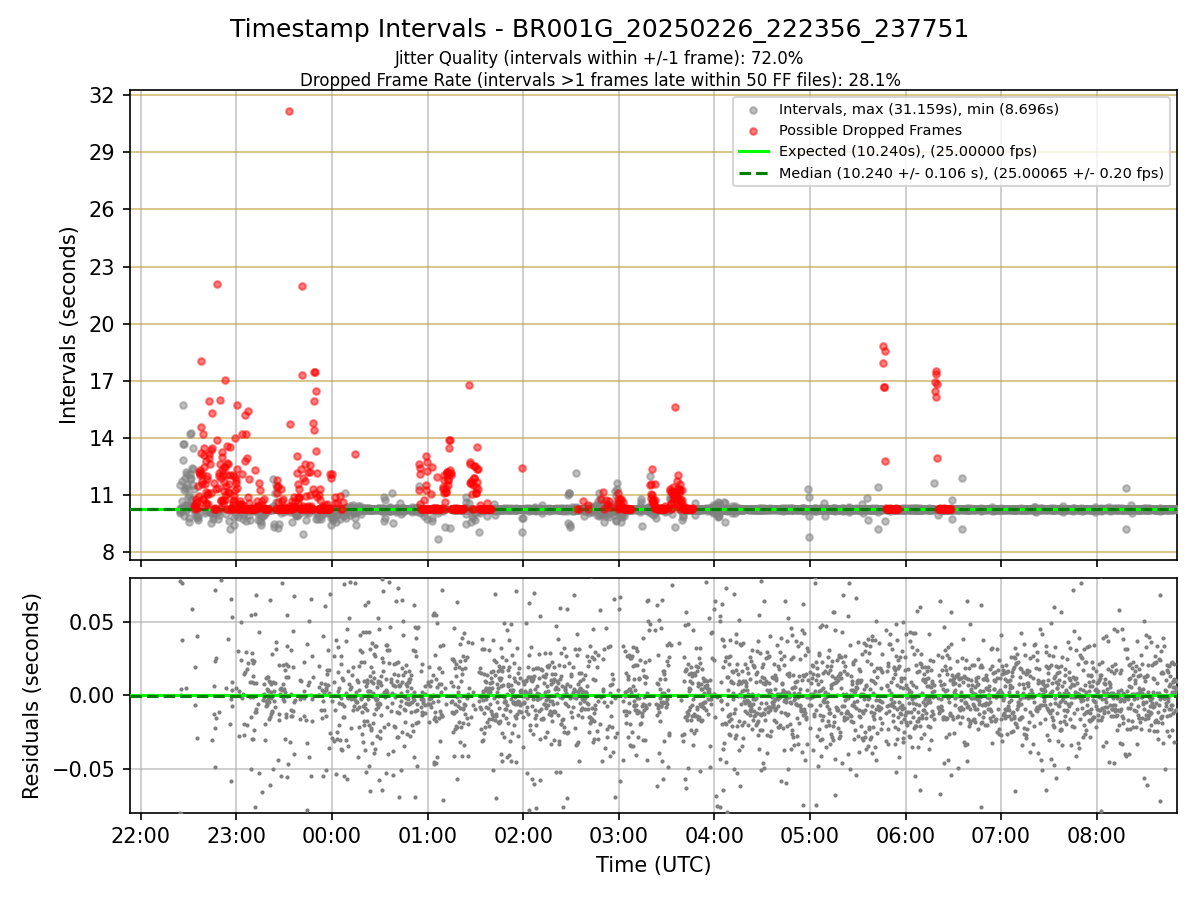
Task: Click the x-axis tick label '07:00'
Action: pyautogui.click(x=1001, y=836)
